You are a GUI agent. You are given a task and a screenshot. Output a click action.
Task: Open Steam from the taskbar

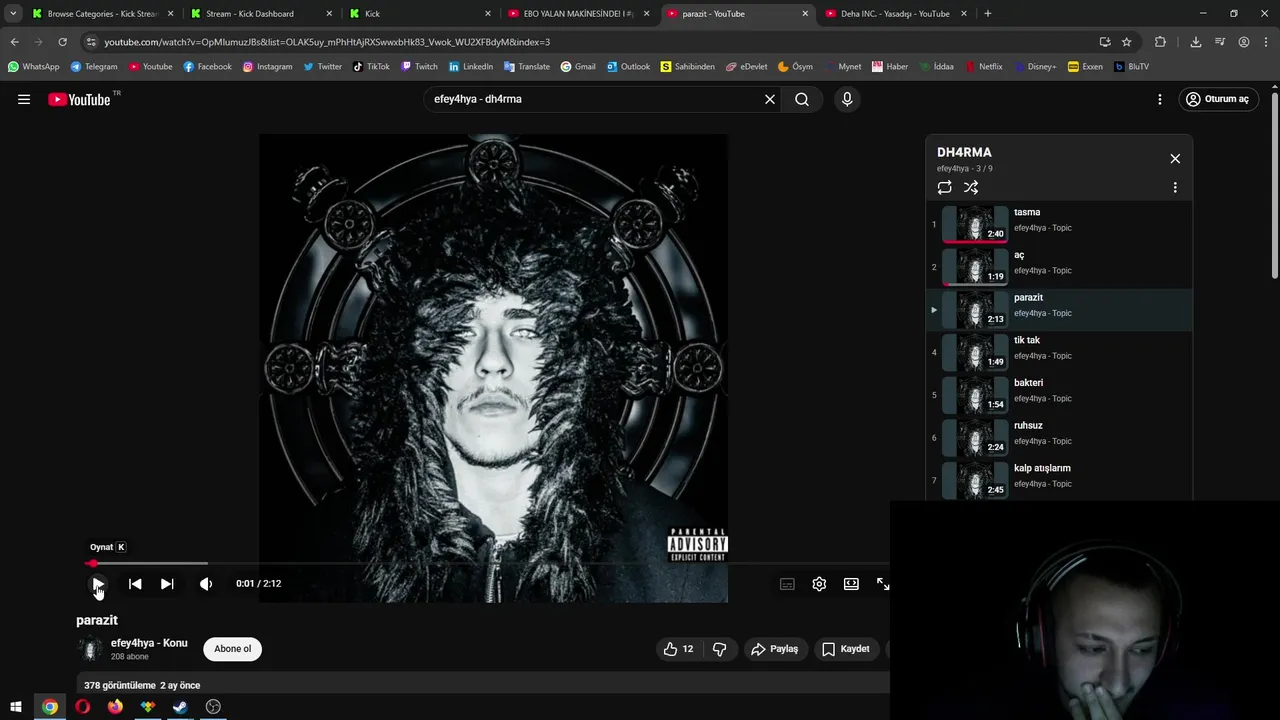tap(180, 707)
